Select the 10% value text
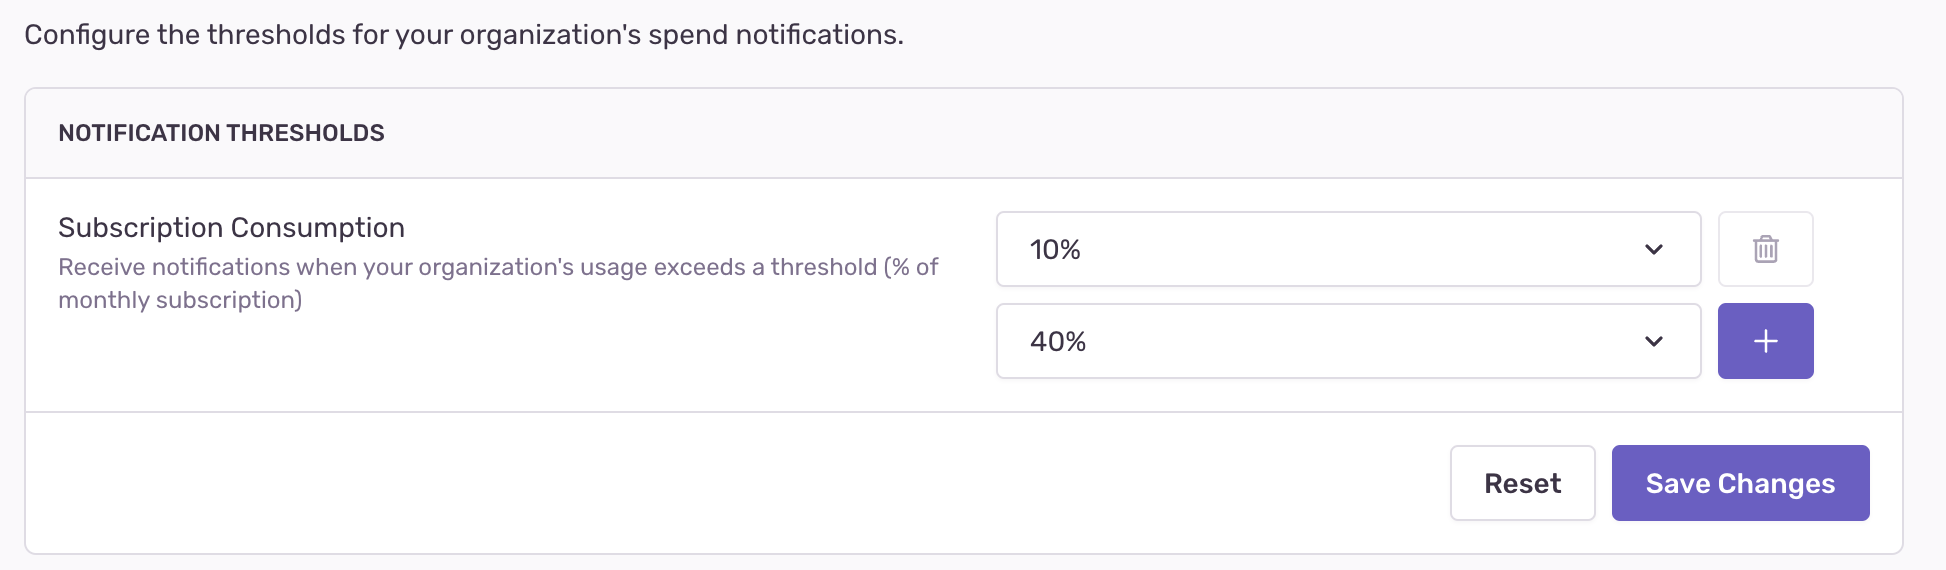The image size is (1946, 570). pos(1055,249)
